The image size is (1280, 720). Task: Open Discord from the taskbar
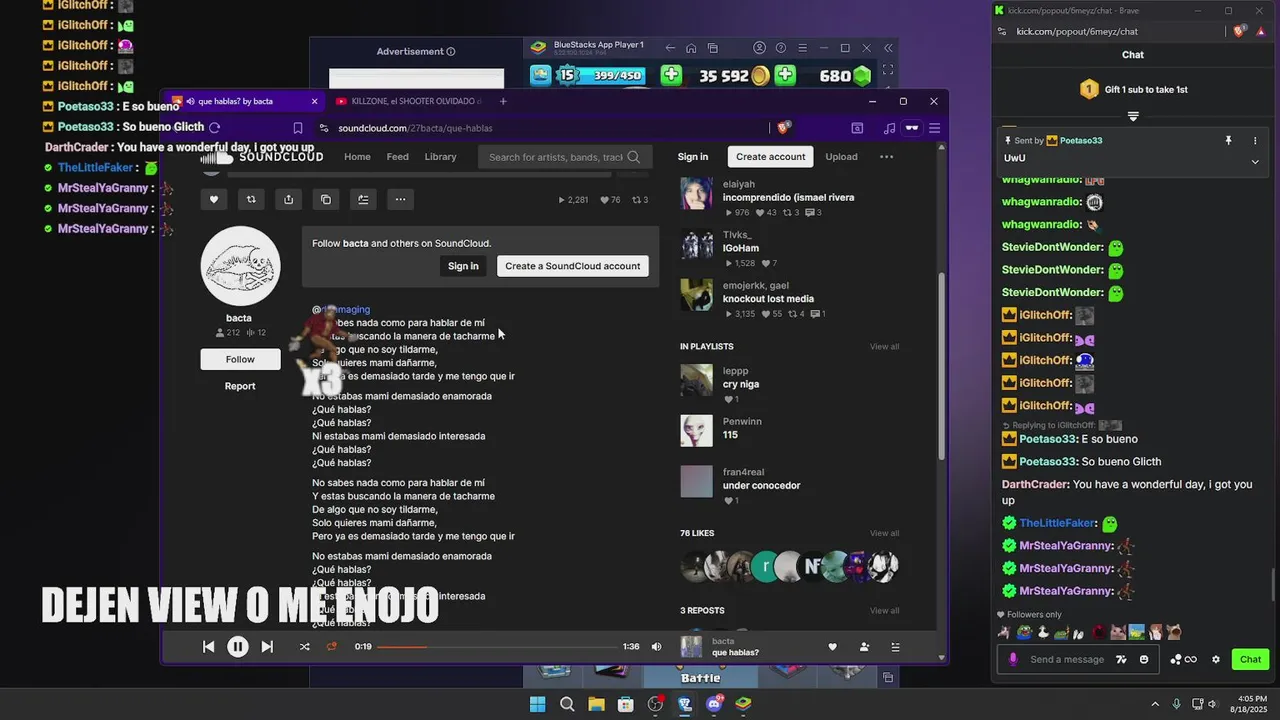click(714, 704)
